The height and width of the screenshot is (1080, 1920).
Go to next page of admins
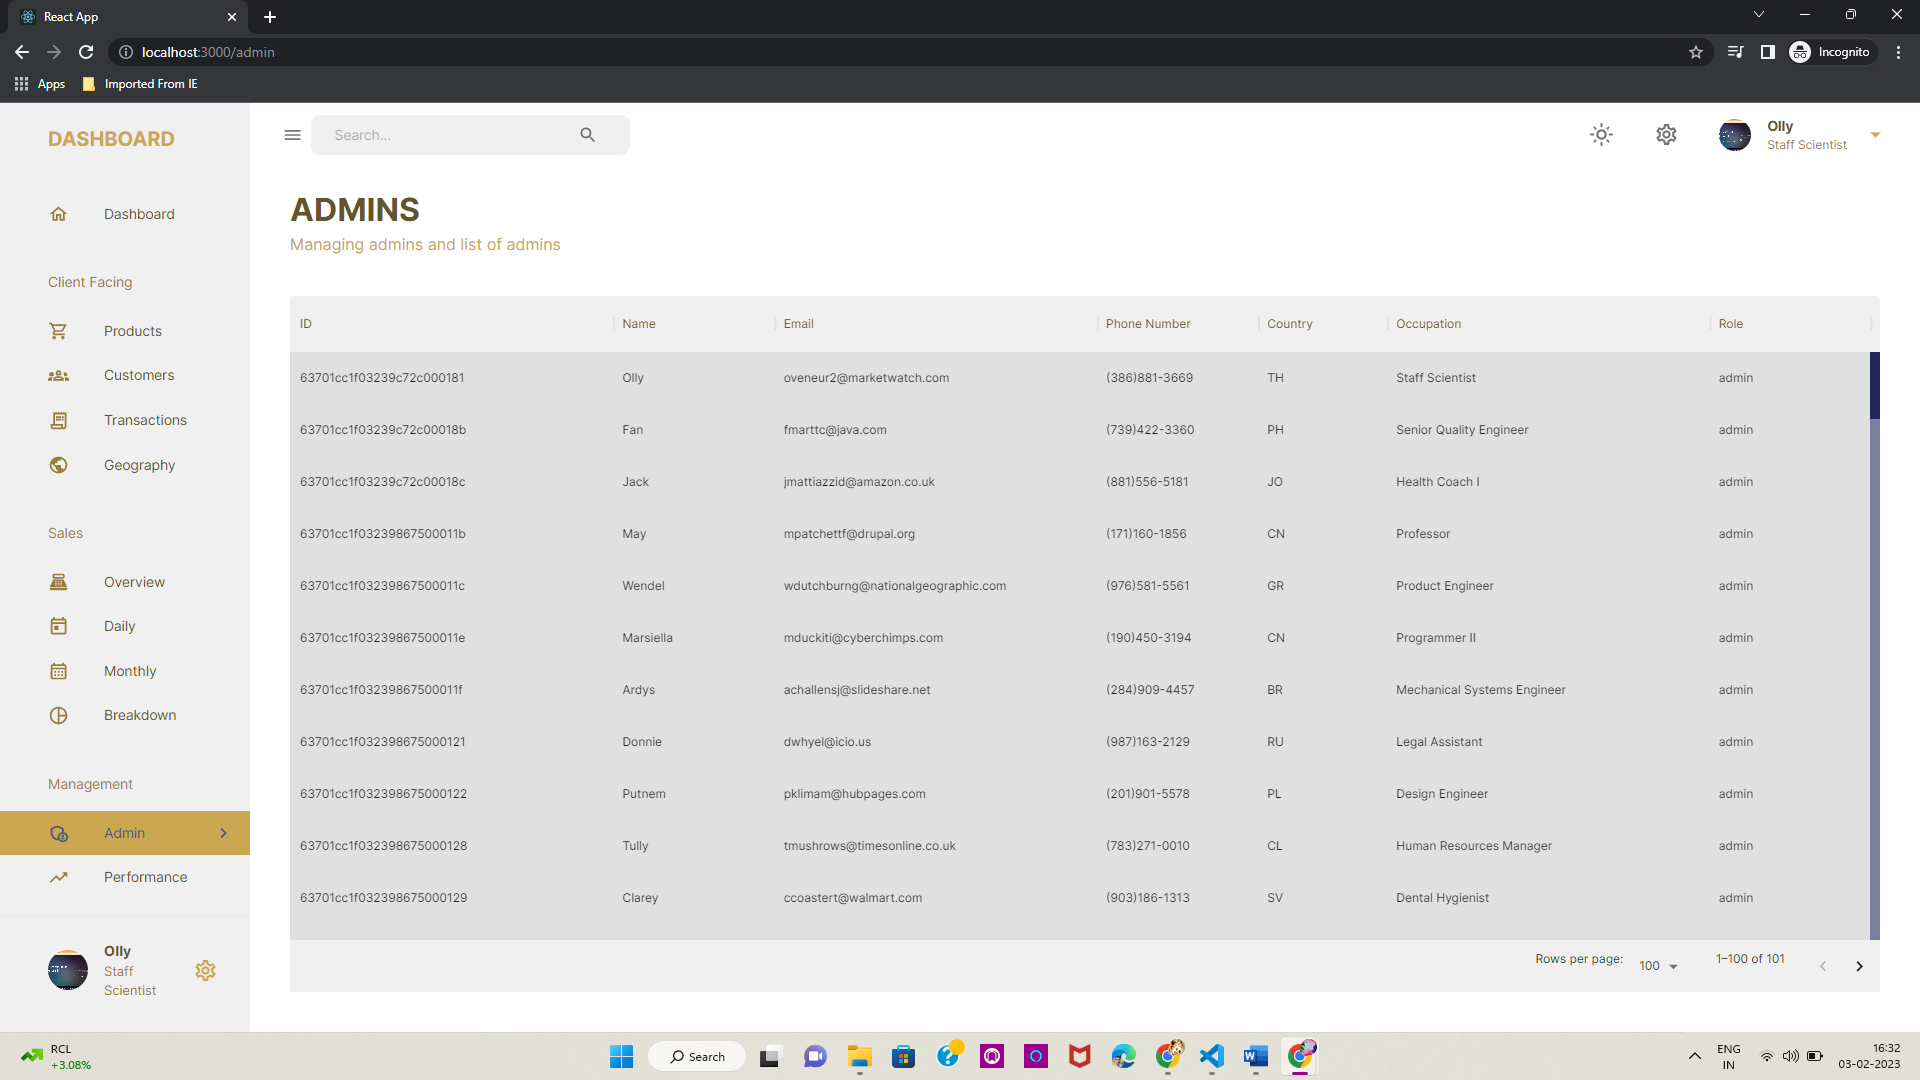pos(1860,966)
